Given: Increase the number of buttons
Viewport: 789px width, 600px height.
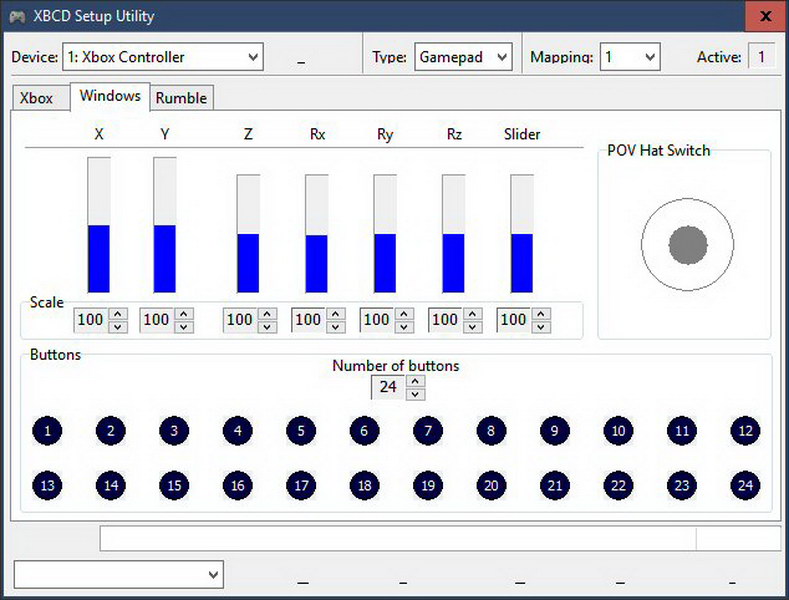Looking at the screenshot, I should (415, 382).
